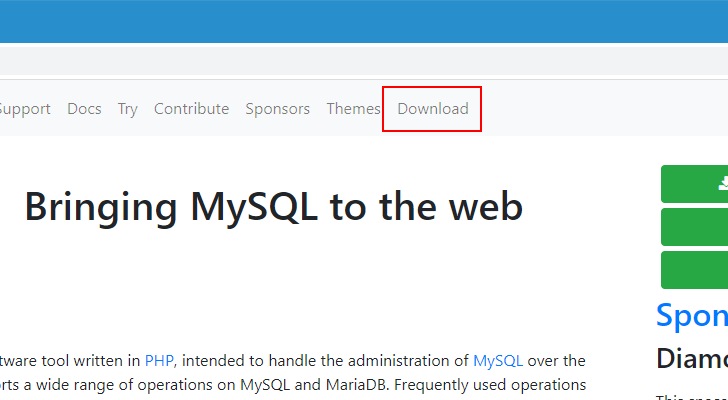The image size is (728, 400).
Task: Follow the PHP hyperlink in the description
Action: coord(159,361)
